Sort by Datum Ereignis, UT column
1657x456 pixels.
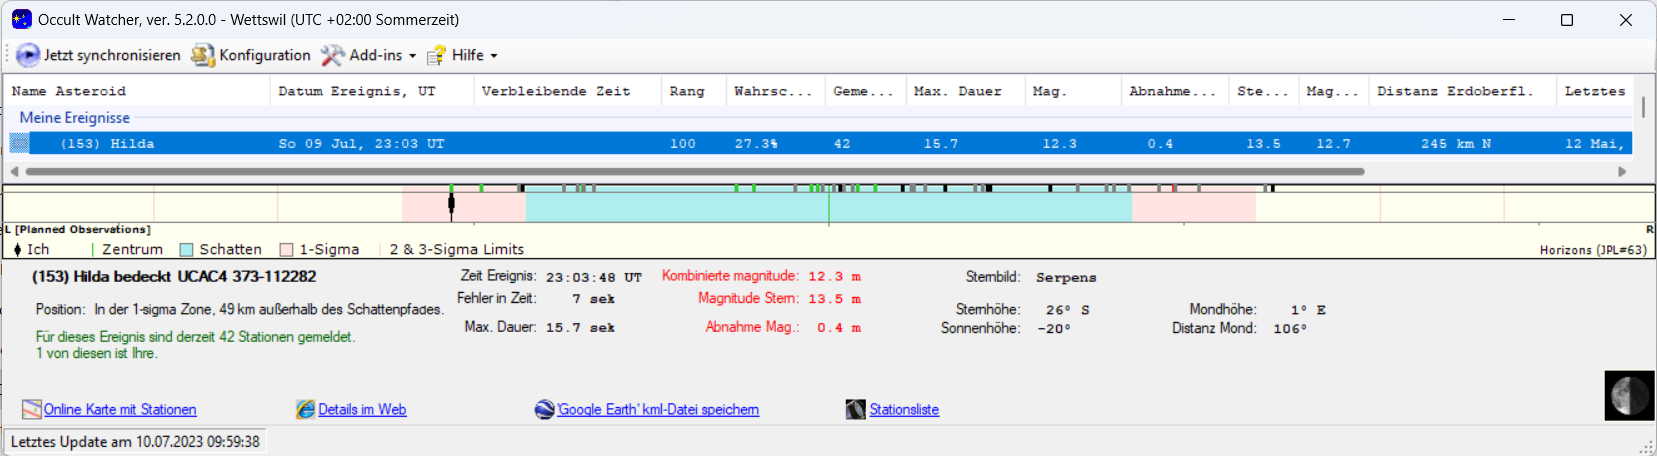(x=357, y=91)
